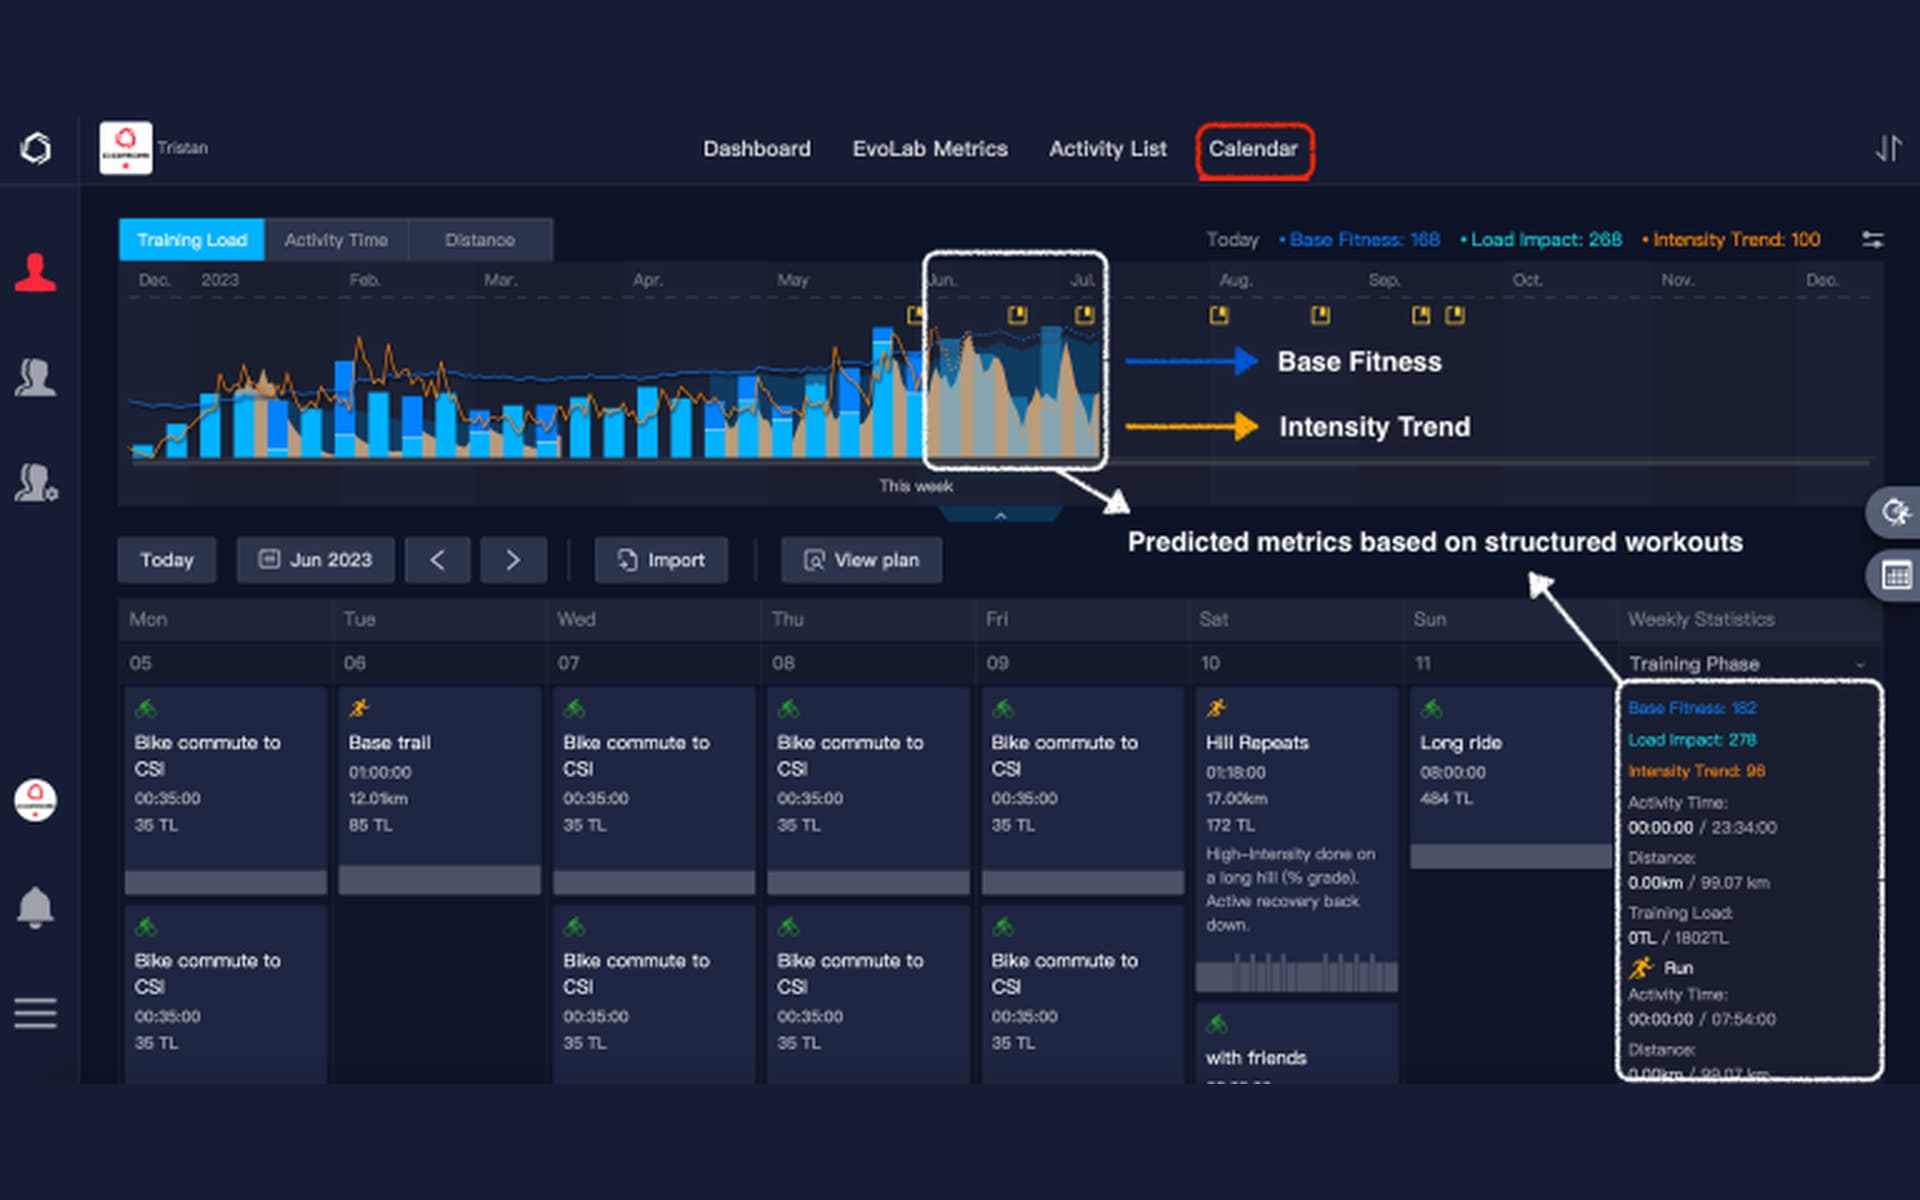The width and height of the screenshot is (1920, 1200).
Task: Switch to Activity List tab
Action: [x=1107, y=149]
